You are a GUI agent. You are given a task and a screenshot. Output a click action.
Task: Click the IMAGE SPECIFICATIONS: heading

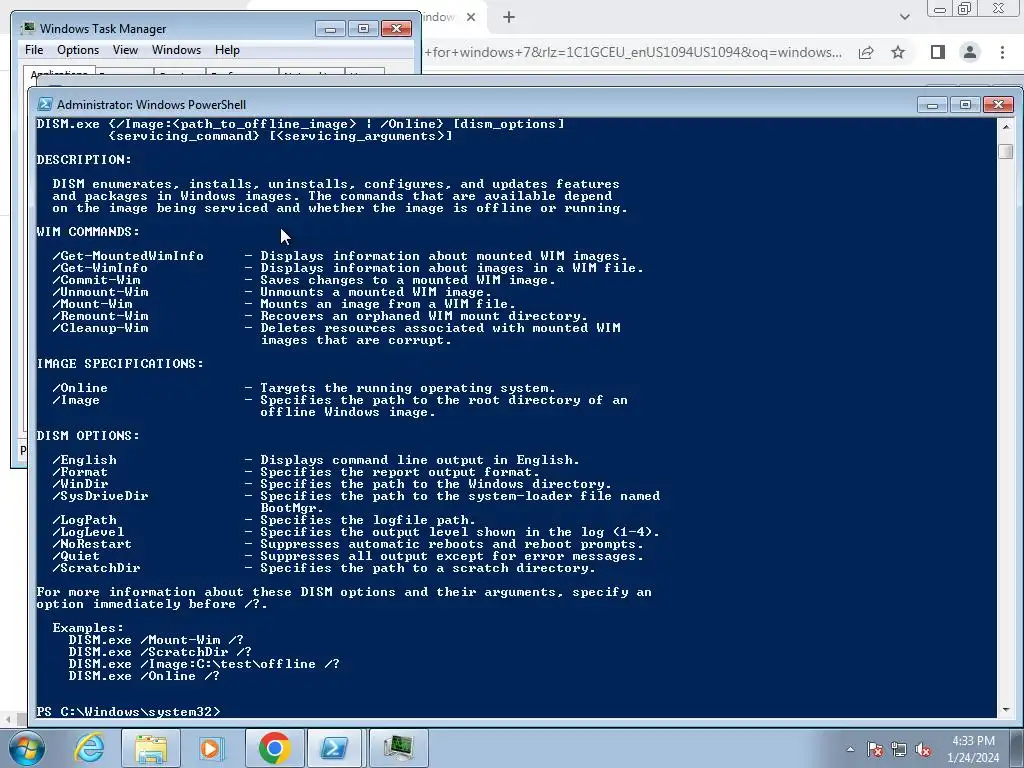click(120, 364)
